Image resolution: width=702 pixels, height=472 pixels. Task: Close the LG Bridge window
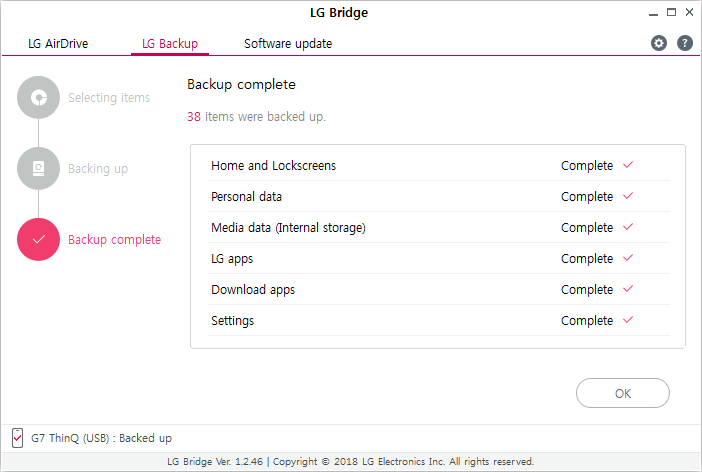689,13
